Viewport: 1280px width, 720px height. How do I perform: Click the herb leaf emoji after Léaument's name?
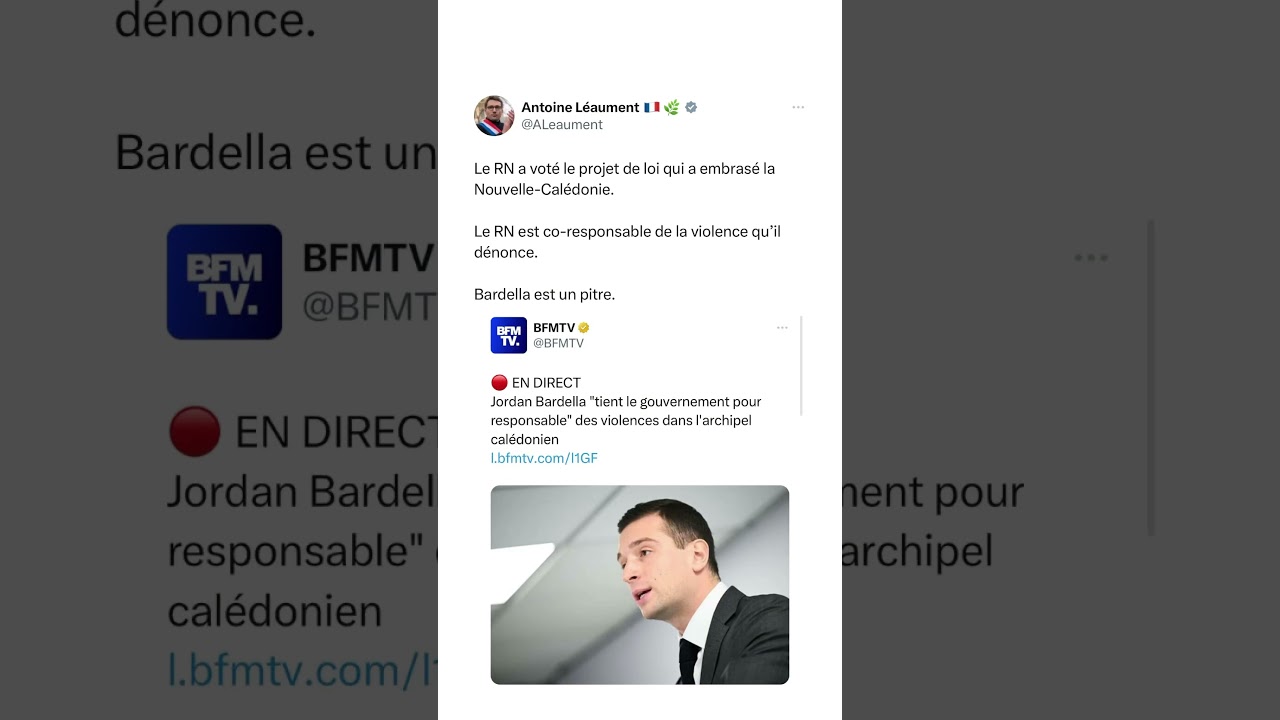click(x=672, y=107)
